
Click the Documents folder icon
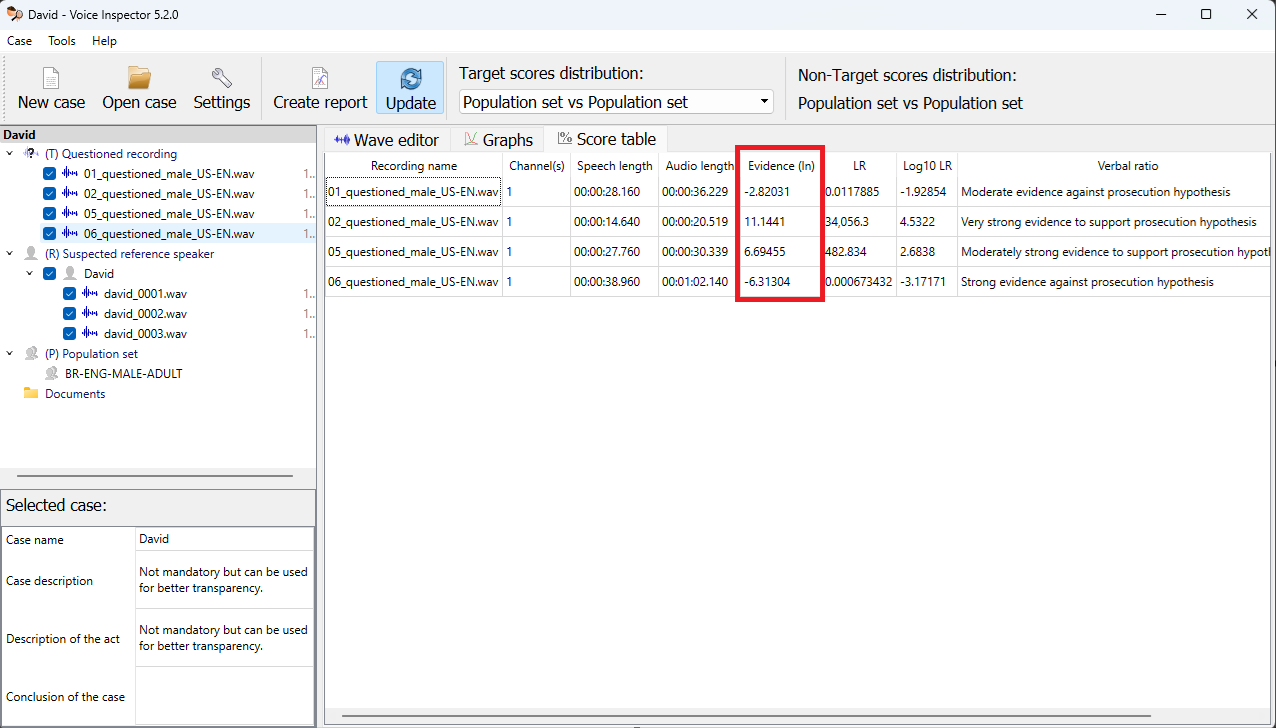point(31,394)
